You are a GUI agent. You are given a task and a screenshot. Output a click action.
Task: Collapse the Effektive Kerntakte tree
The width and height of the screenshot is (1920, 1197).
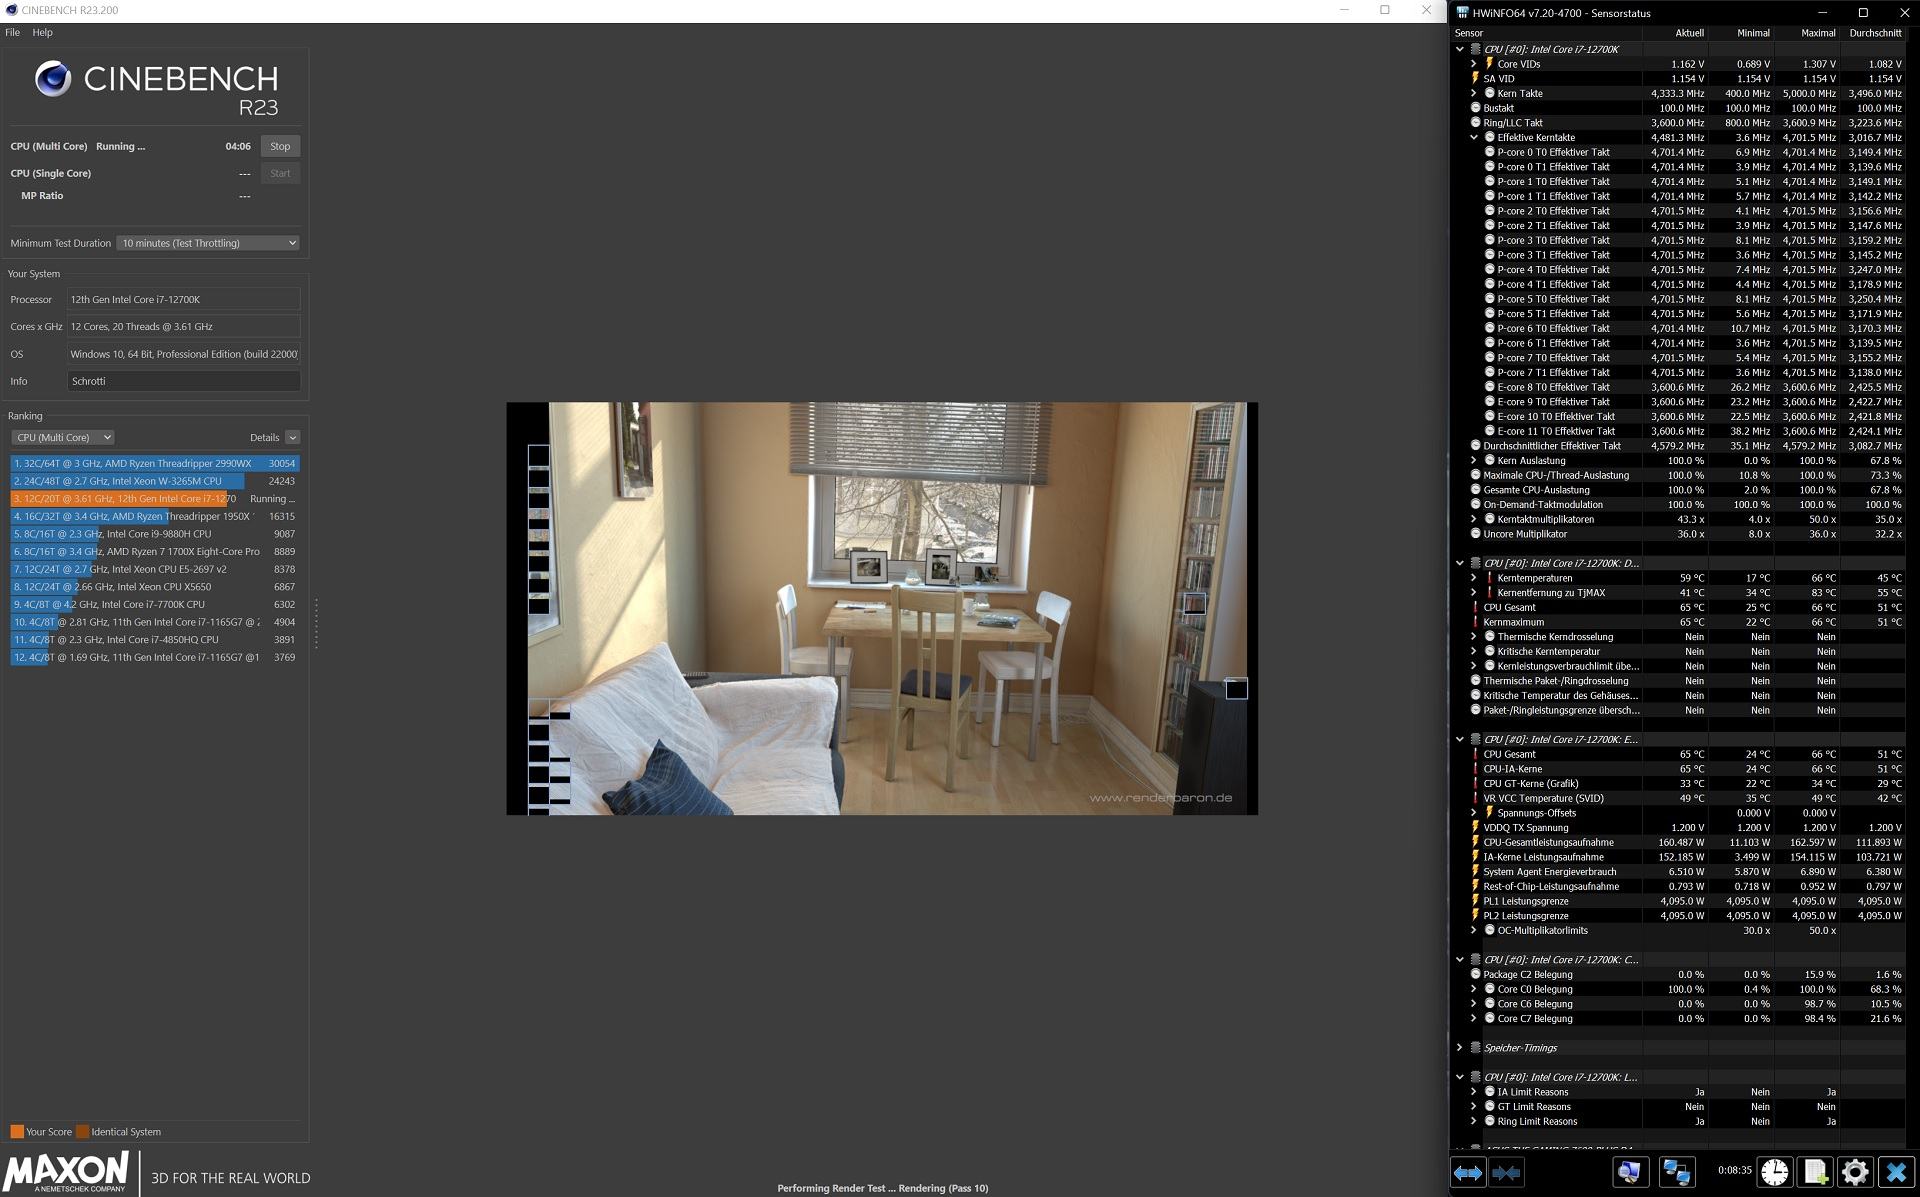pyautogui.click(x=1474, y=137)
